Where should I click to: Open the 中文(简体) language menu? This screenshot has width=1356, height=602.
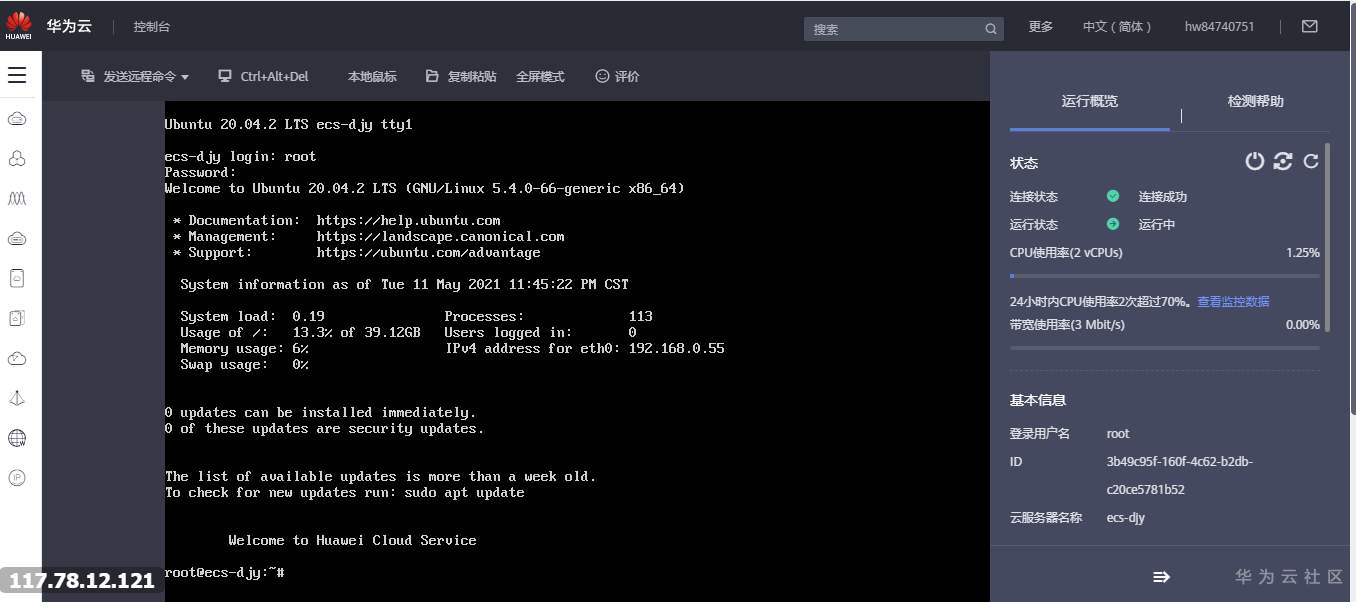1117,27
